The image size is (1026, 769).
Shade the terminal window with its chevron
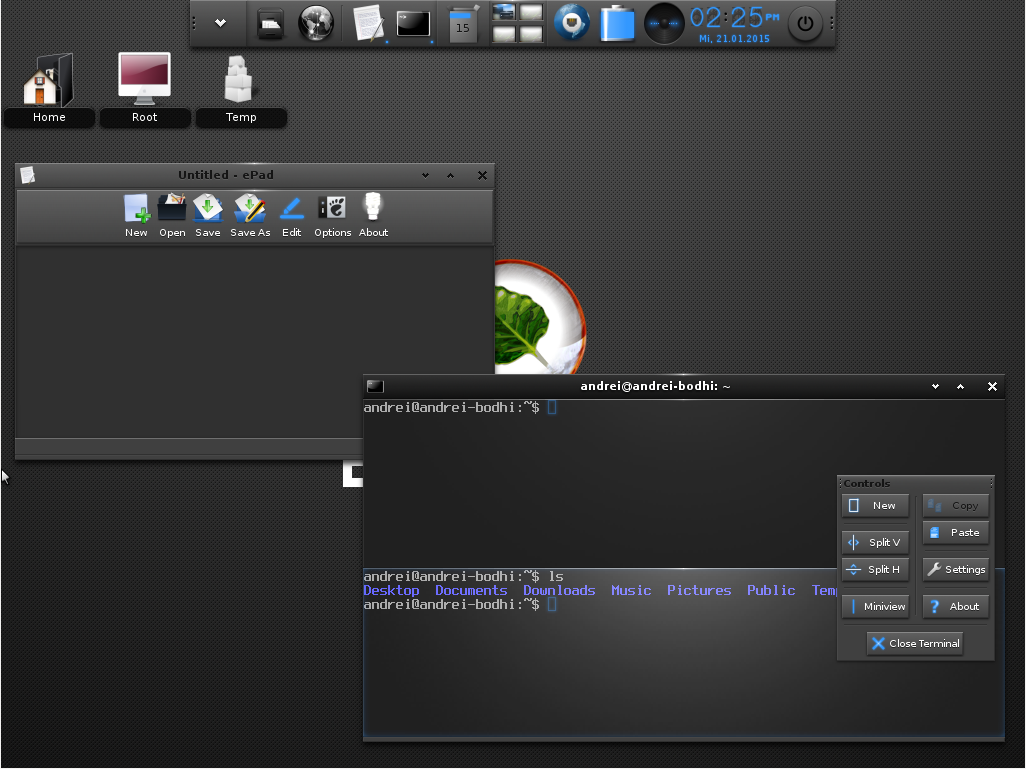[959, 386]
